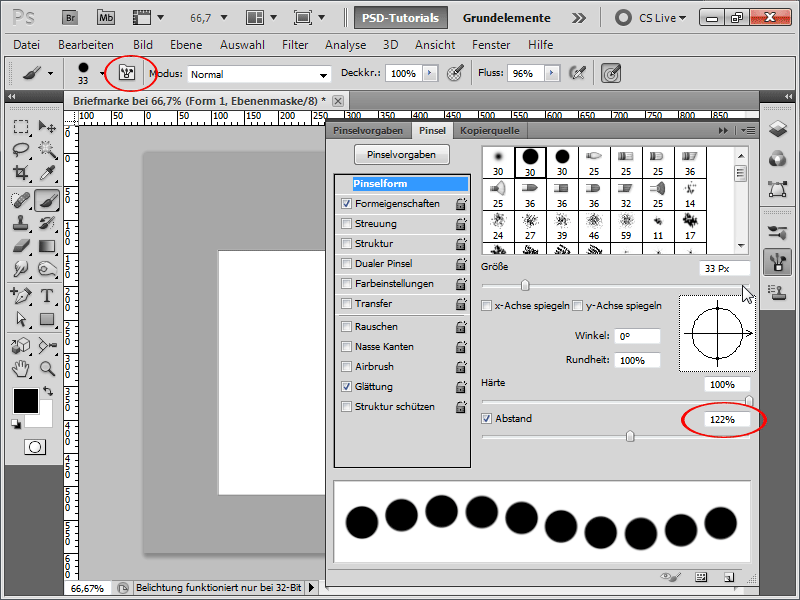Screen dimensions: 800x600
Task: Click the black foreground color swatch
Action: pyautogui.click(x=26, y=401)
